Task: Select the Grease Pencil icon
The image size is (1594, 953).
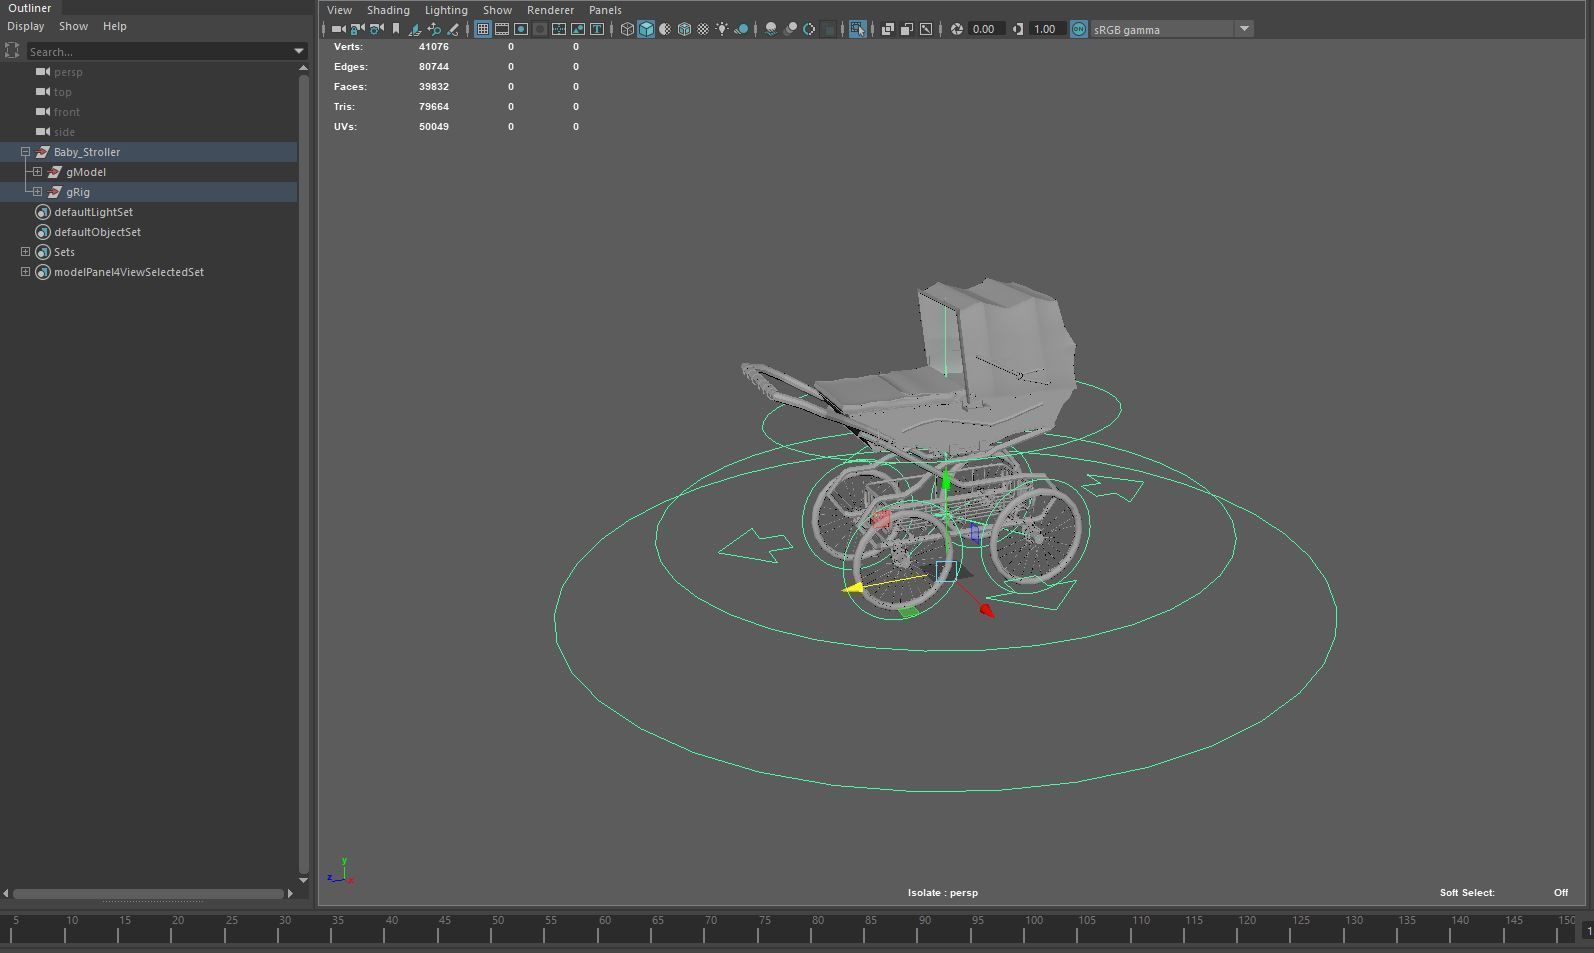Action: 453,29
